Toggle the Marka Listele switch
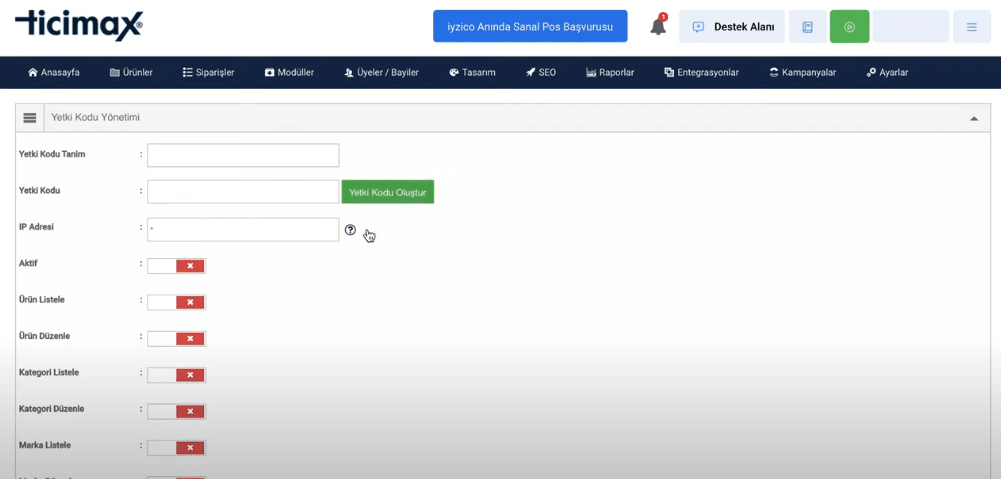Image resolution: width=1001 pixels, height=479 pixels. [177, 448]
